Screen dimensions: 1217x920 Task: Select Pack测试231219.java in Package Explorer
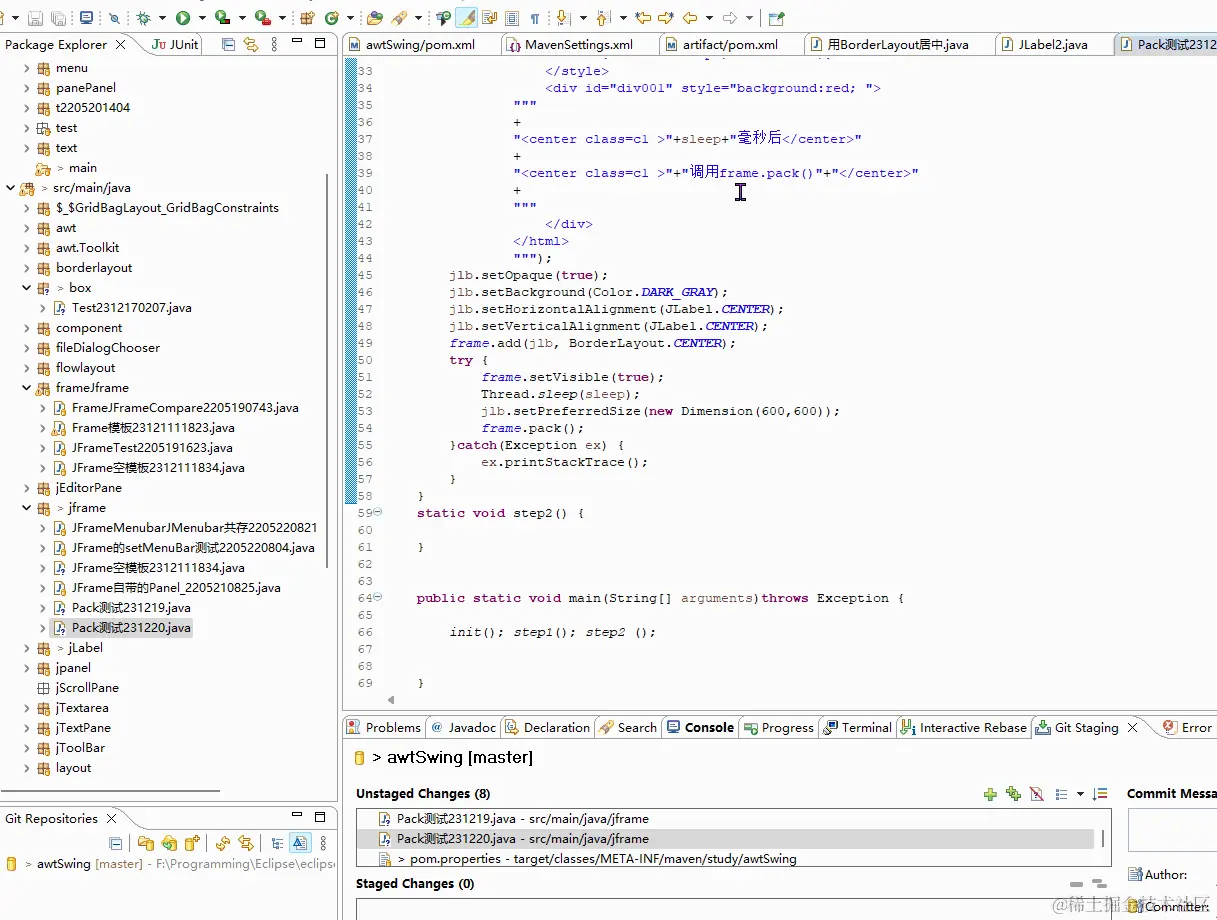131,608
